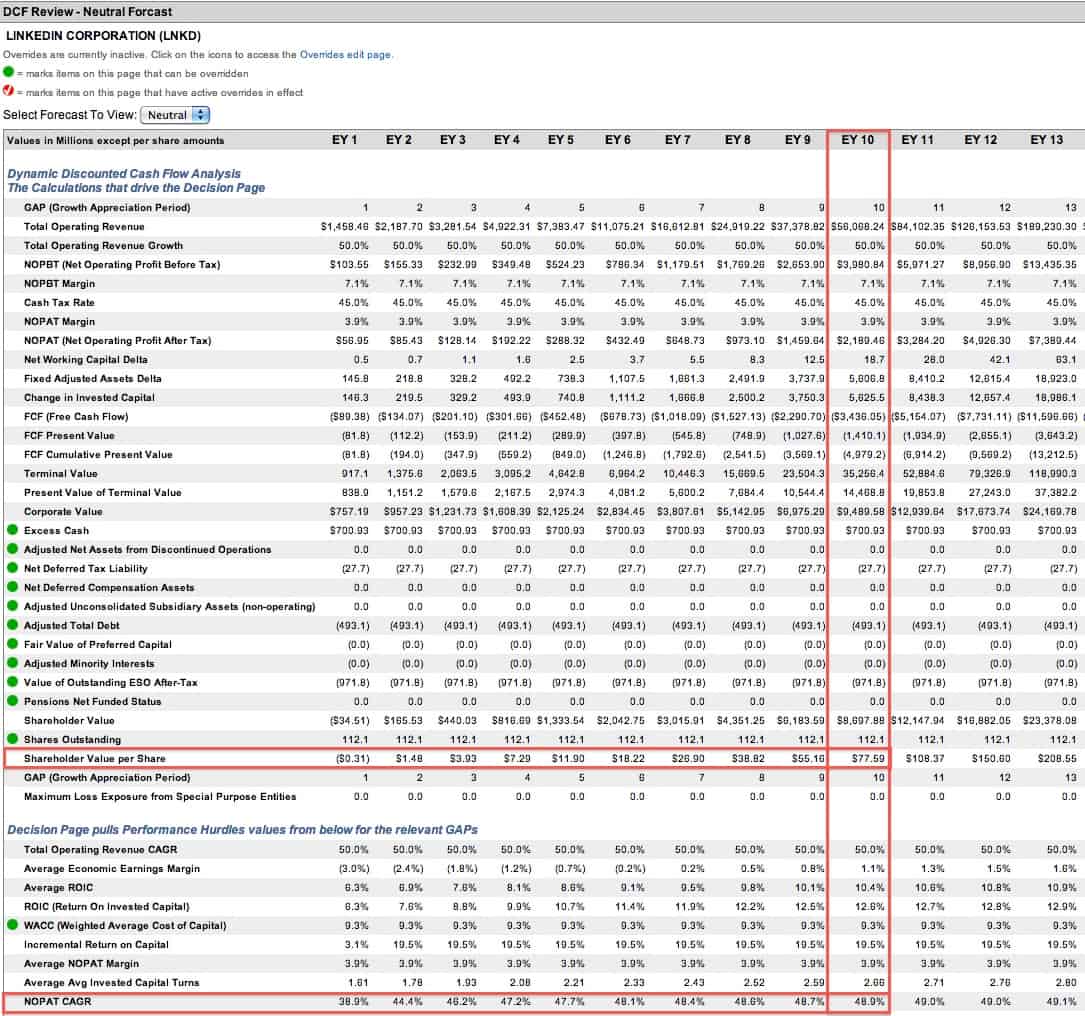This screenshot has width=1085, height=1016.
Task: Select the EY 13 column header
Action: 1046,140
